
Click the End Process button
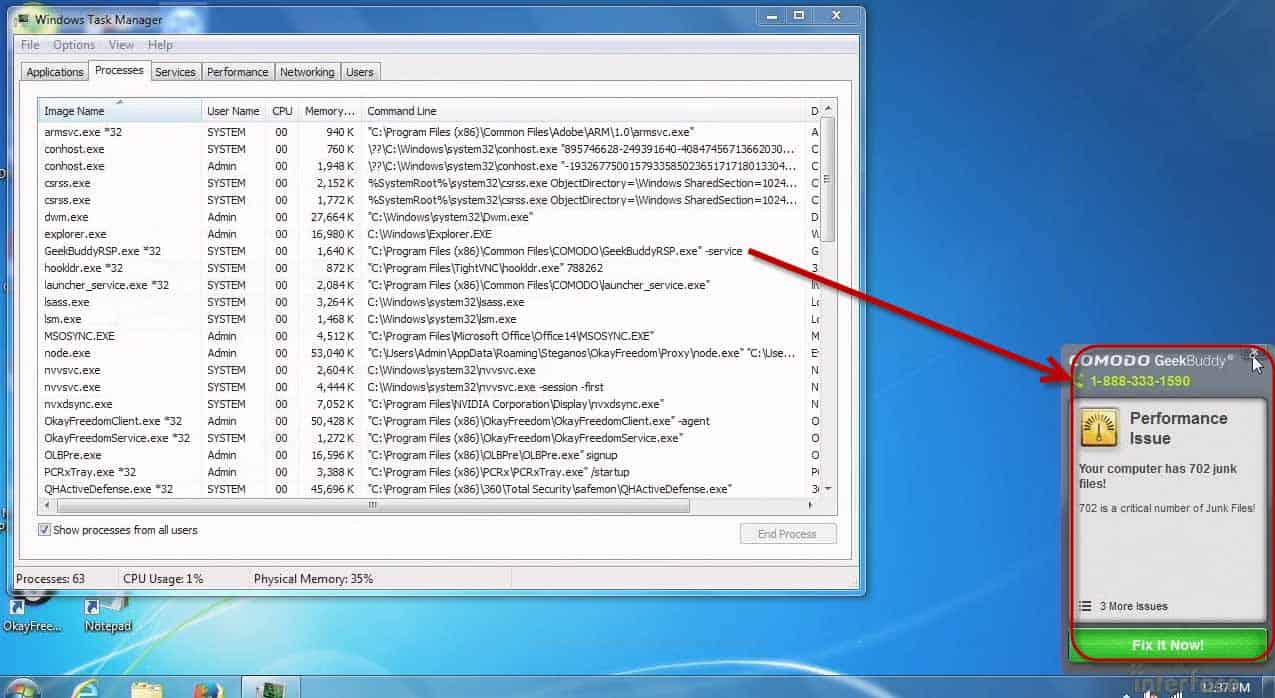pyautogui.click(x=787, y=534)
